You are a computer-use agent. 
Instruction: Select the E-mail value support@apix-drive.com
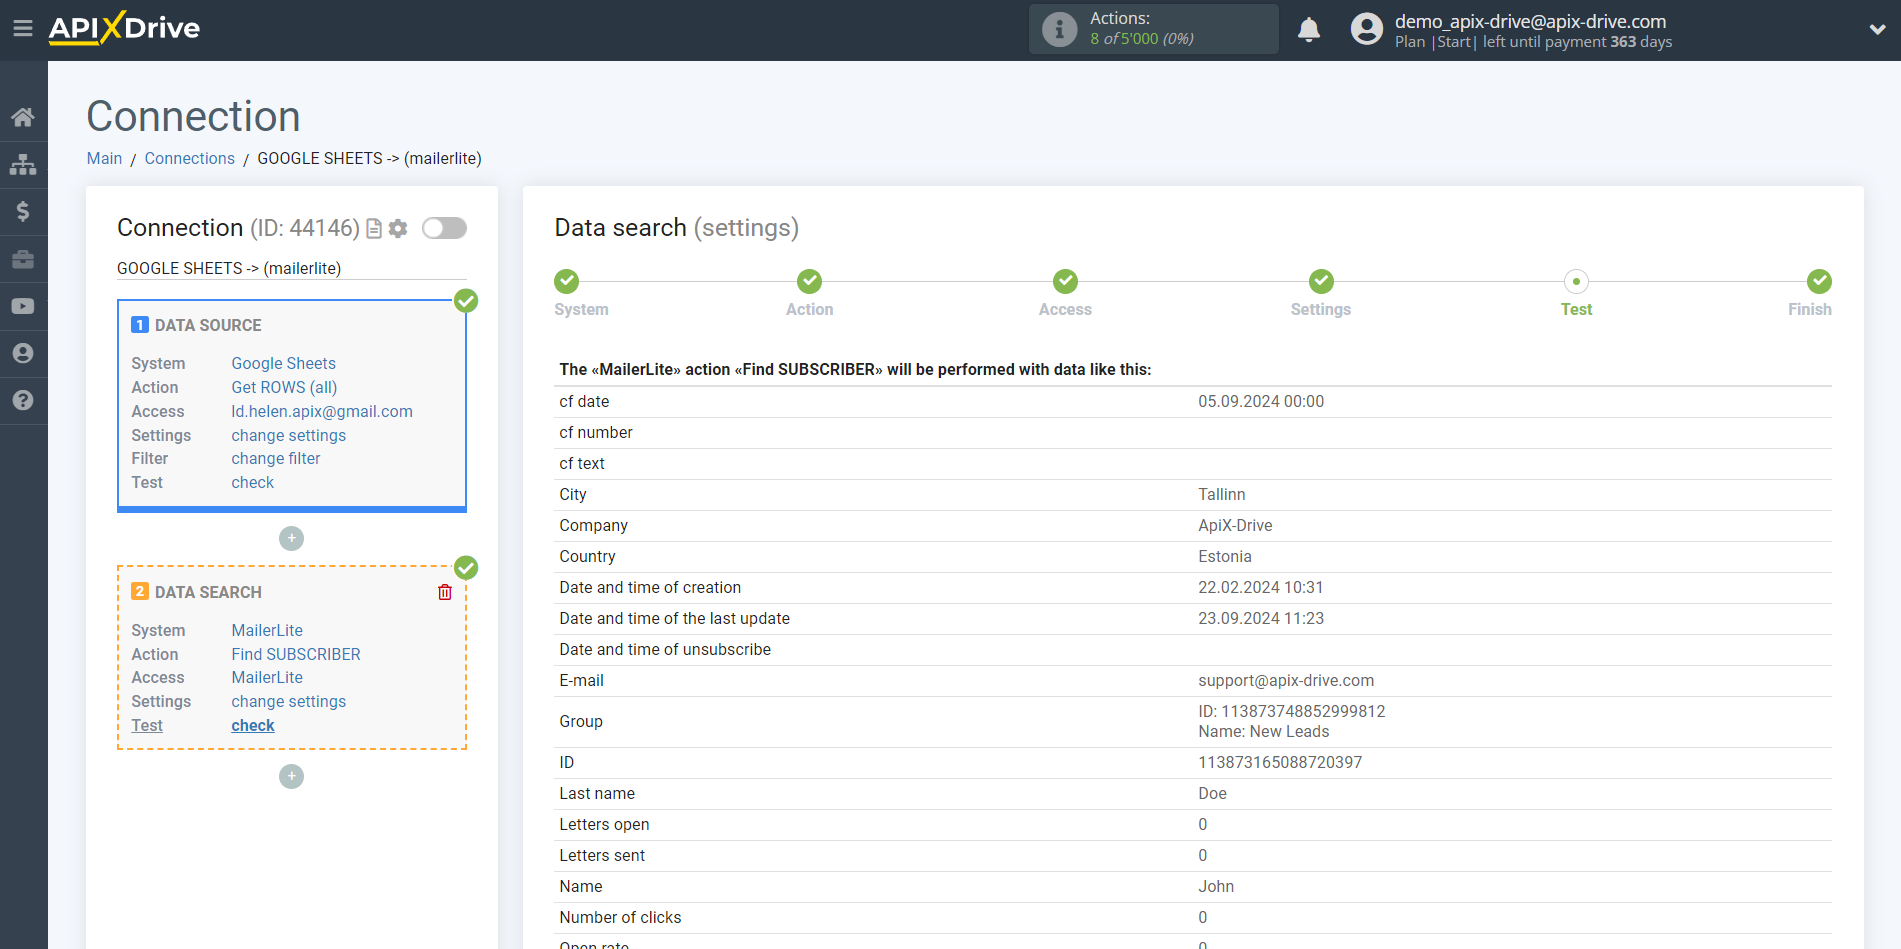coord(1286,681)
